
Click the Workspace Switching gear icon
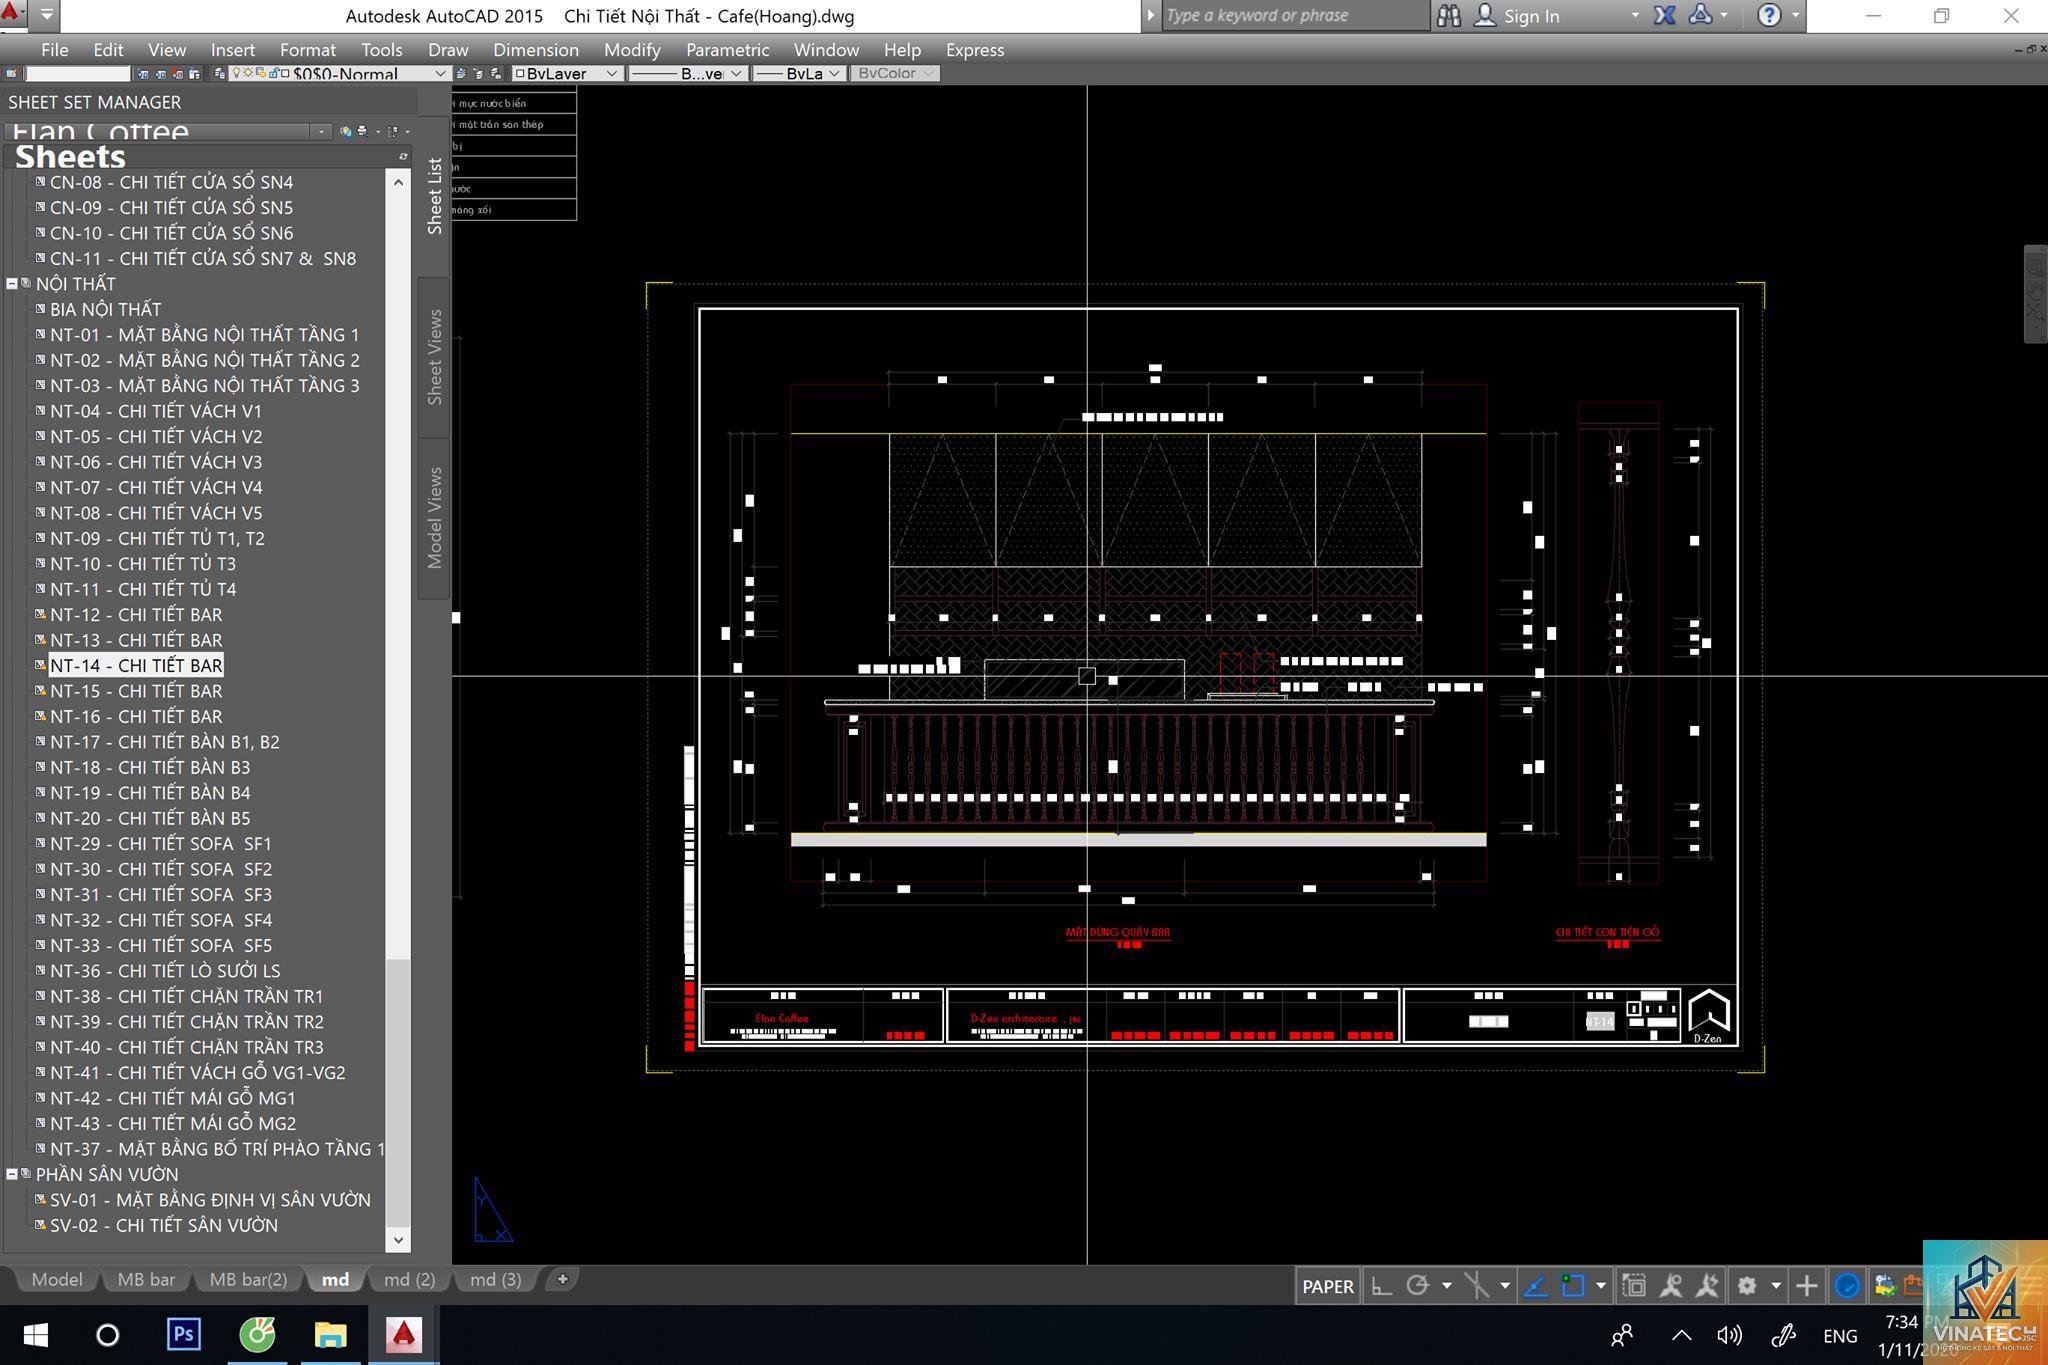[x=1747, y=1286]
